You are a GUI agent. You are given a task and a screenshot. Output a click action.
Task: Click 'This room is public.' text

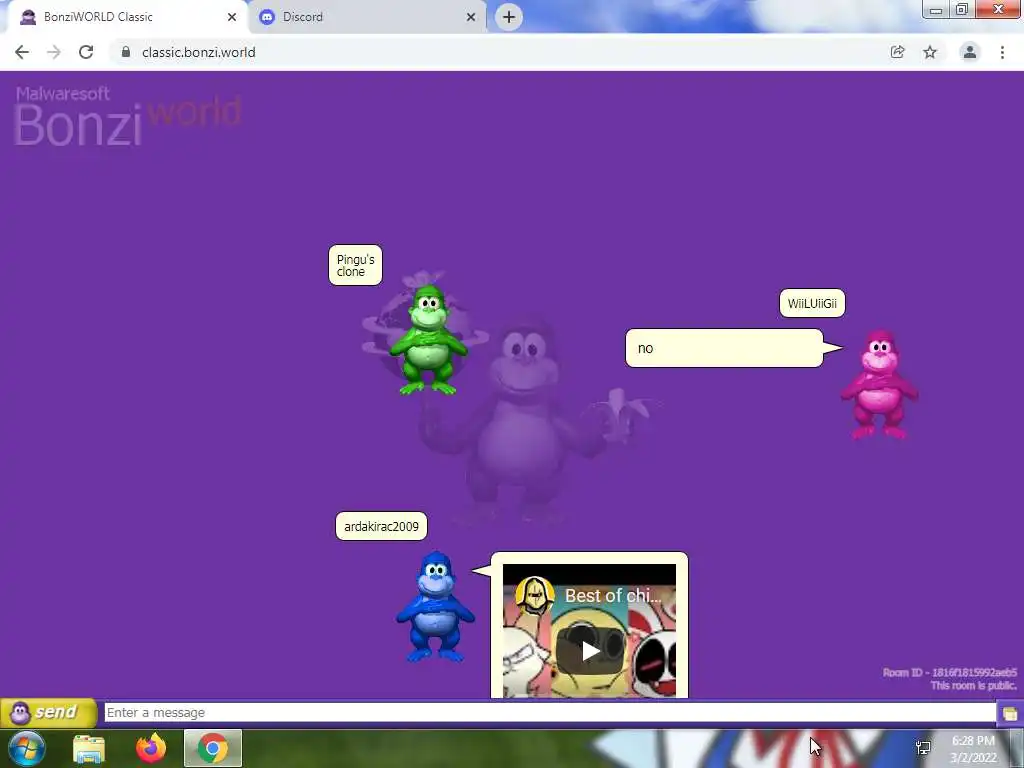coord(973,685)
